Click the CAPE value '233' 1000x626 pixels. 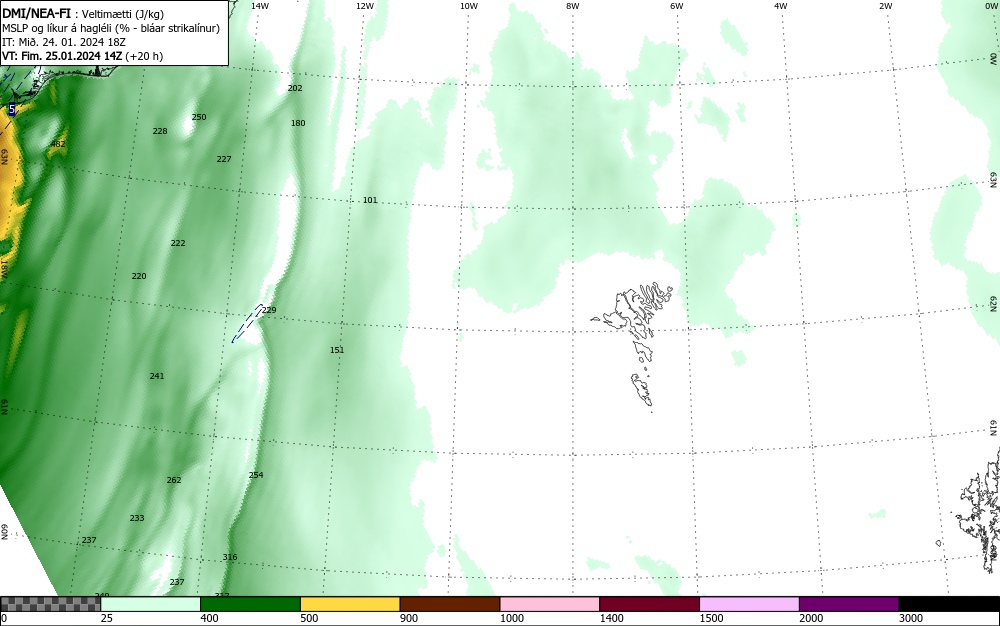137,518
